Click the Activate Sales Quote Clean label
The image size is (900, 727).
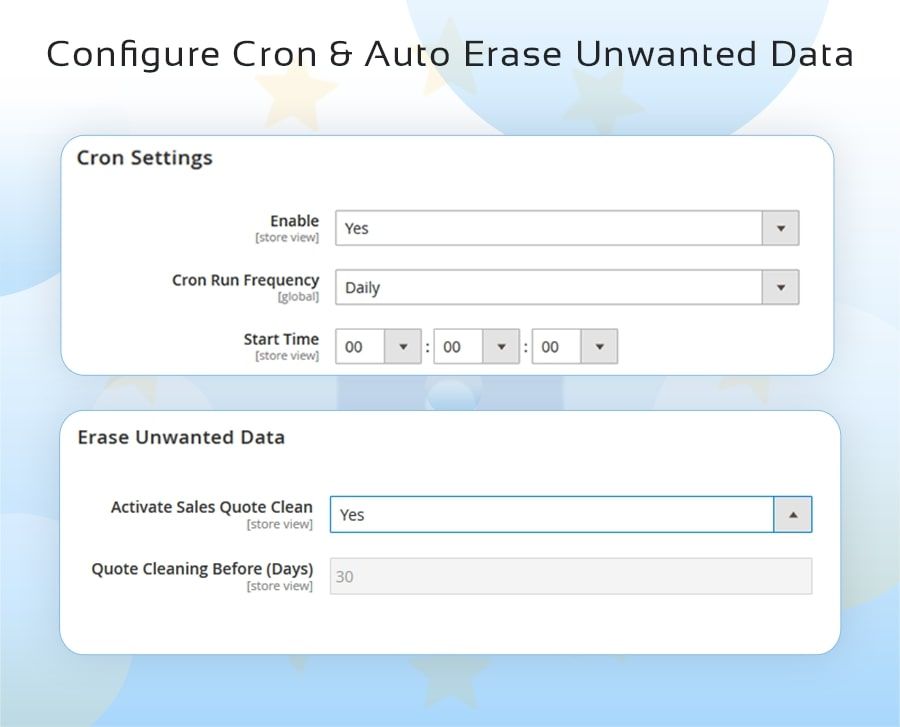click(x=211, y=507)
